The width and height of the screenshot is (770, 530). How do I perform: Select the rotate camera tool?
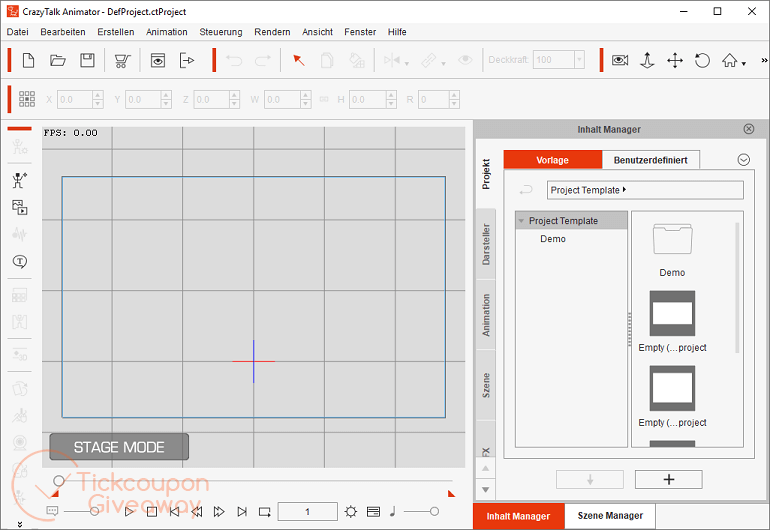coord(702,60)
